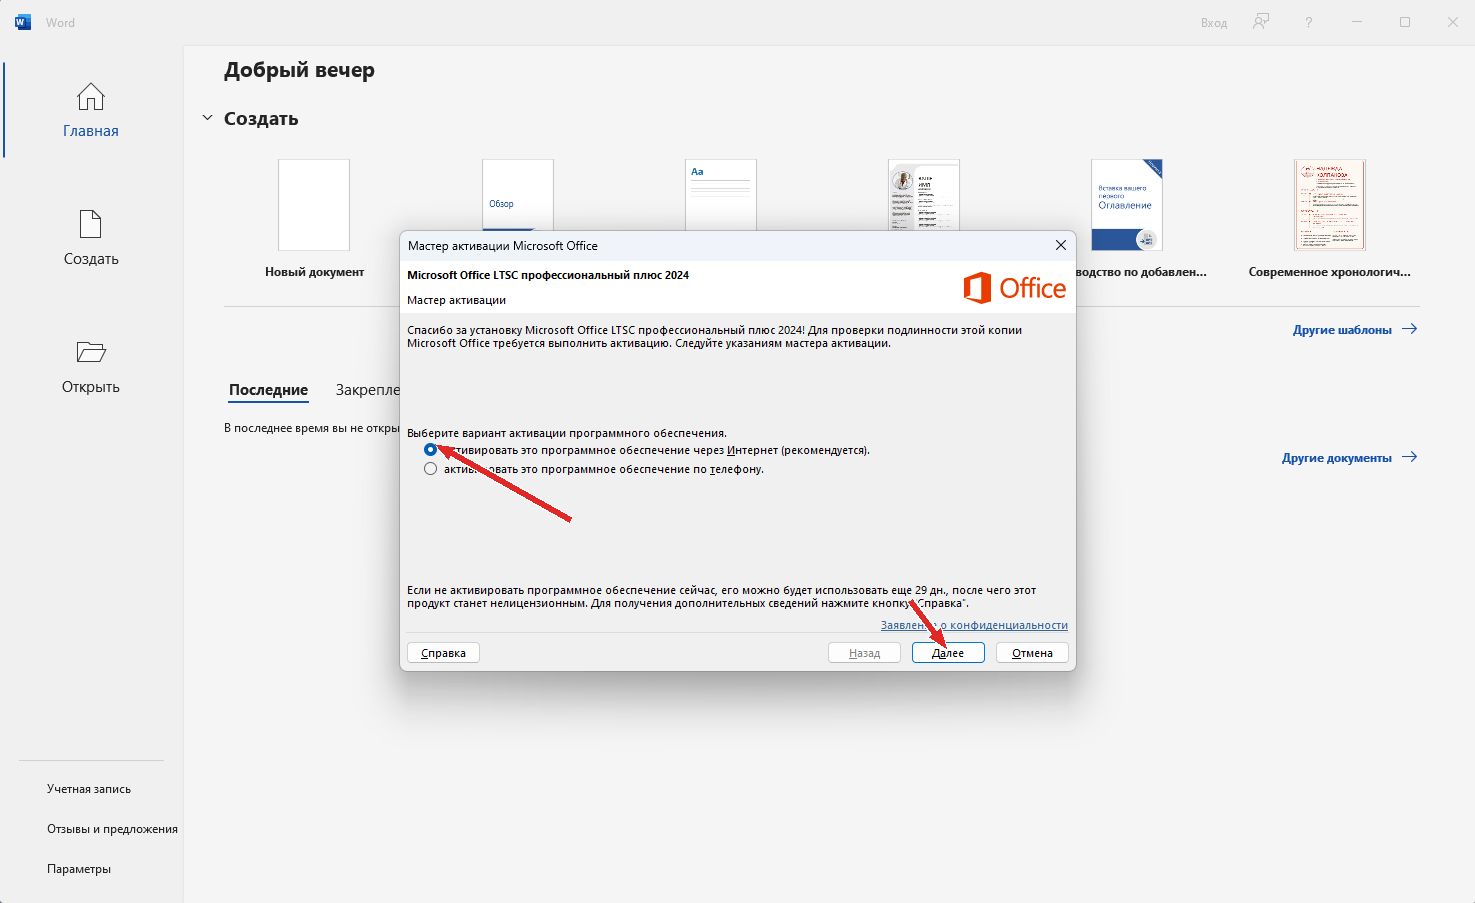Switch to the Последние tab
1475x903 pixels.
(x=268, y=390)
